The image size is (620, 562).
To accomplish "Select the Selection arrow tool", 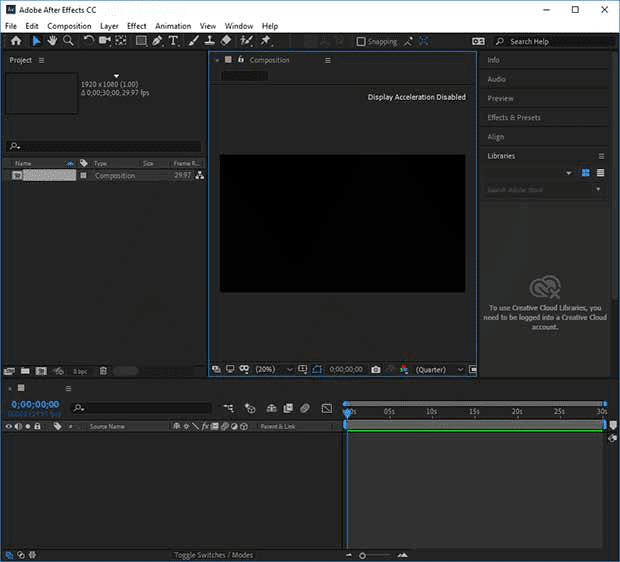I will pyautogui.click(x=36, y=41).
